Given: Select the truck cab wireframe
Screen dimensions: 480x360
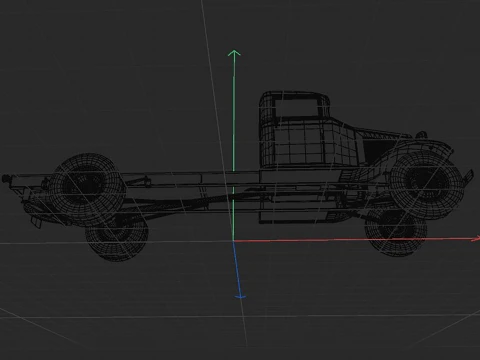Looking at the screenshot, I should (295, 129).
